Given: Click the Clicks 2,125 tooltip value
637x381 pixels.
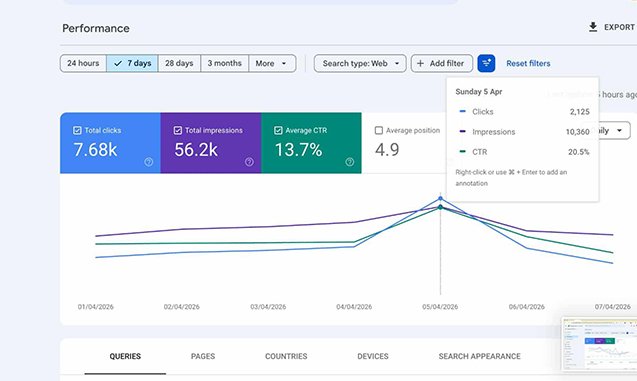Looking at the screenshot, I should coord(579,112).
